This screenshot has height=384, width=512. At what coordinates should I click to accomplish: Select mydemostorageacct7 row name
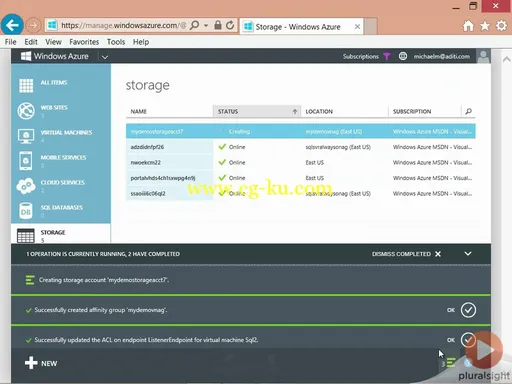coord(157,132)
